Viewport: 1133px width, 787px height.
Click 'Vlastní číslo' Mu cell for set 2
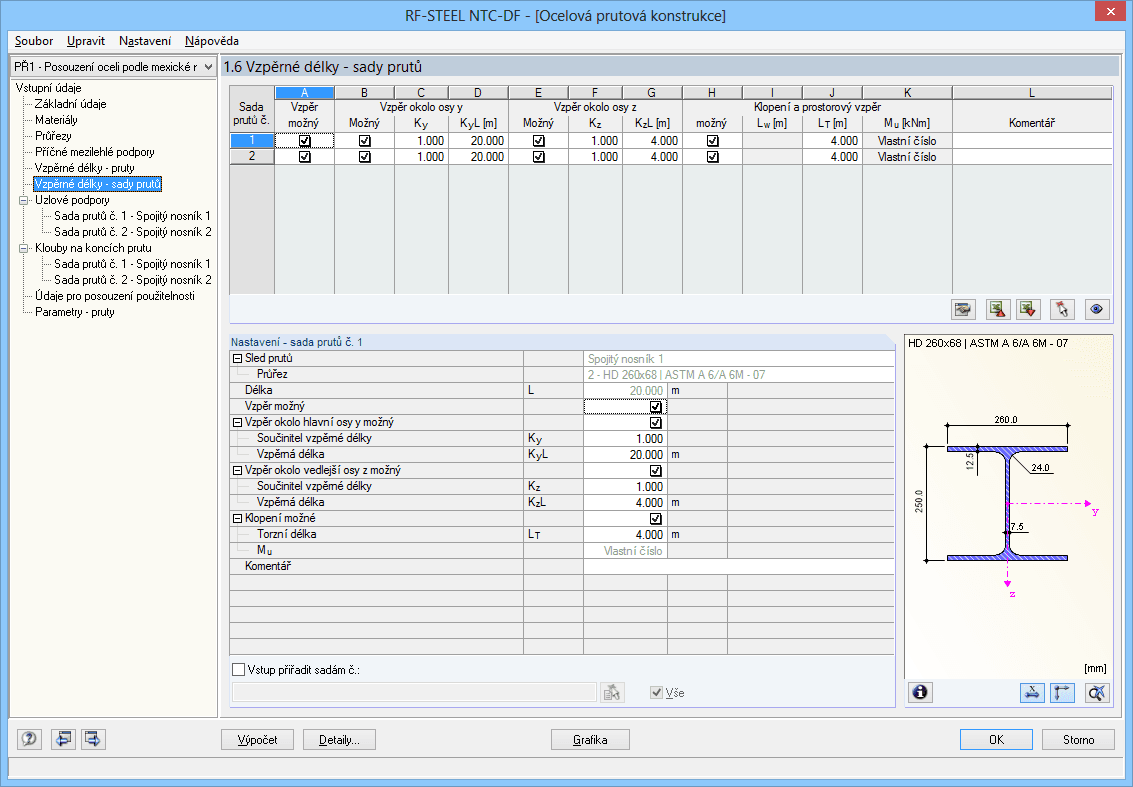pyautogui.click(x=907, y=157)
